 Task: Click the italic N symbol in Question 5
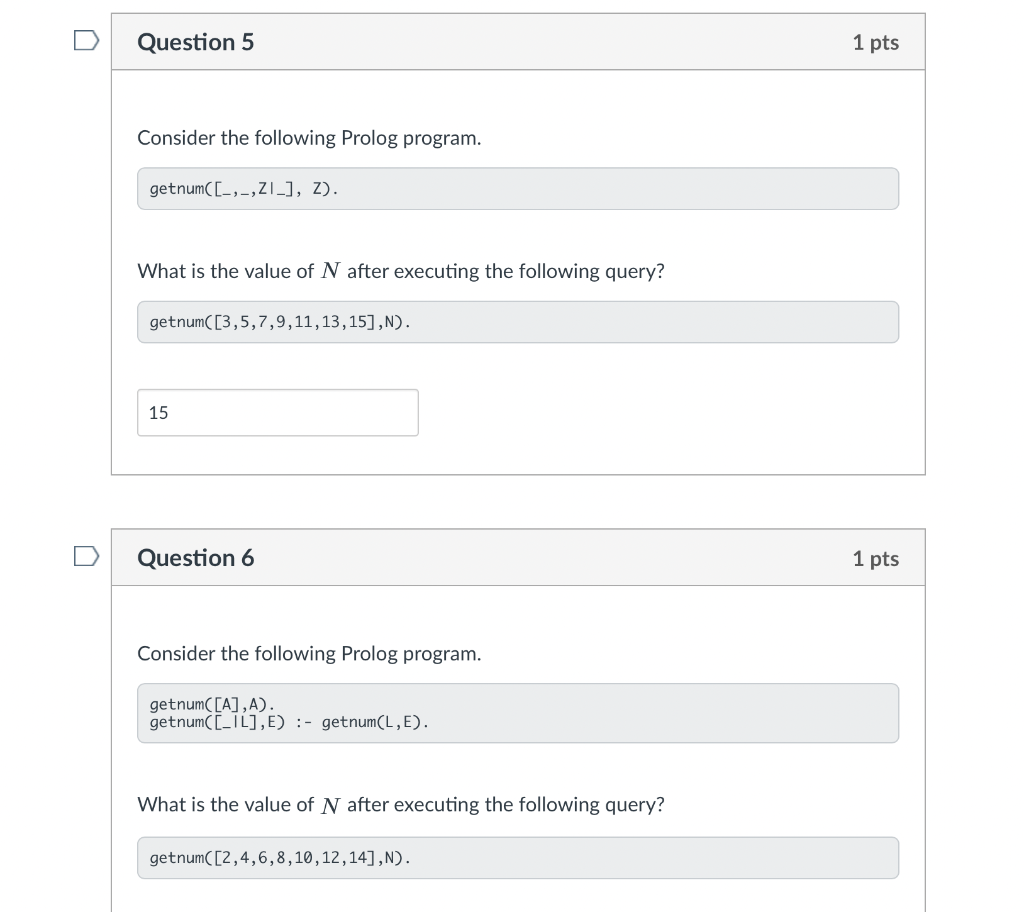pyautogui.click(x=330, y=270)
